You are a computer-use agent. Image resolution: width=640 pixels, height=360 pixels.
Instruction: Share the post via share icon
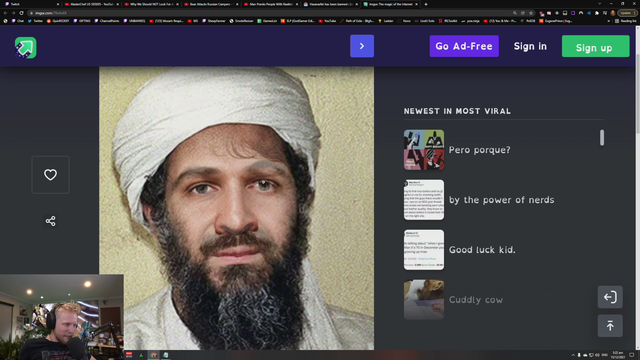pyautogui.click(x=50, y=221)
